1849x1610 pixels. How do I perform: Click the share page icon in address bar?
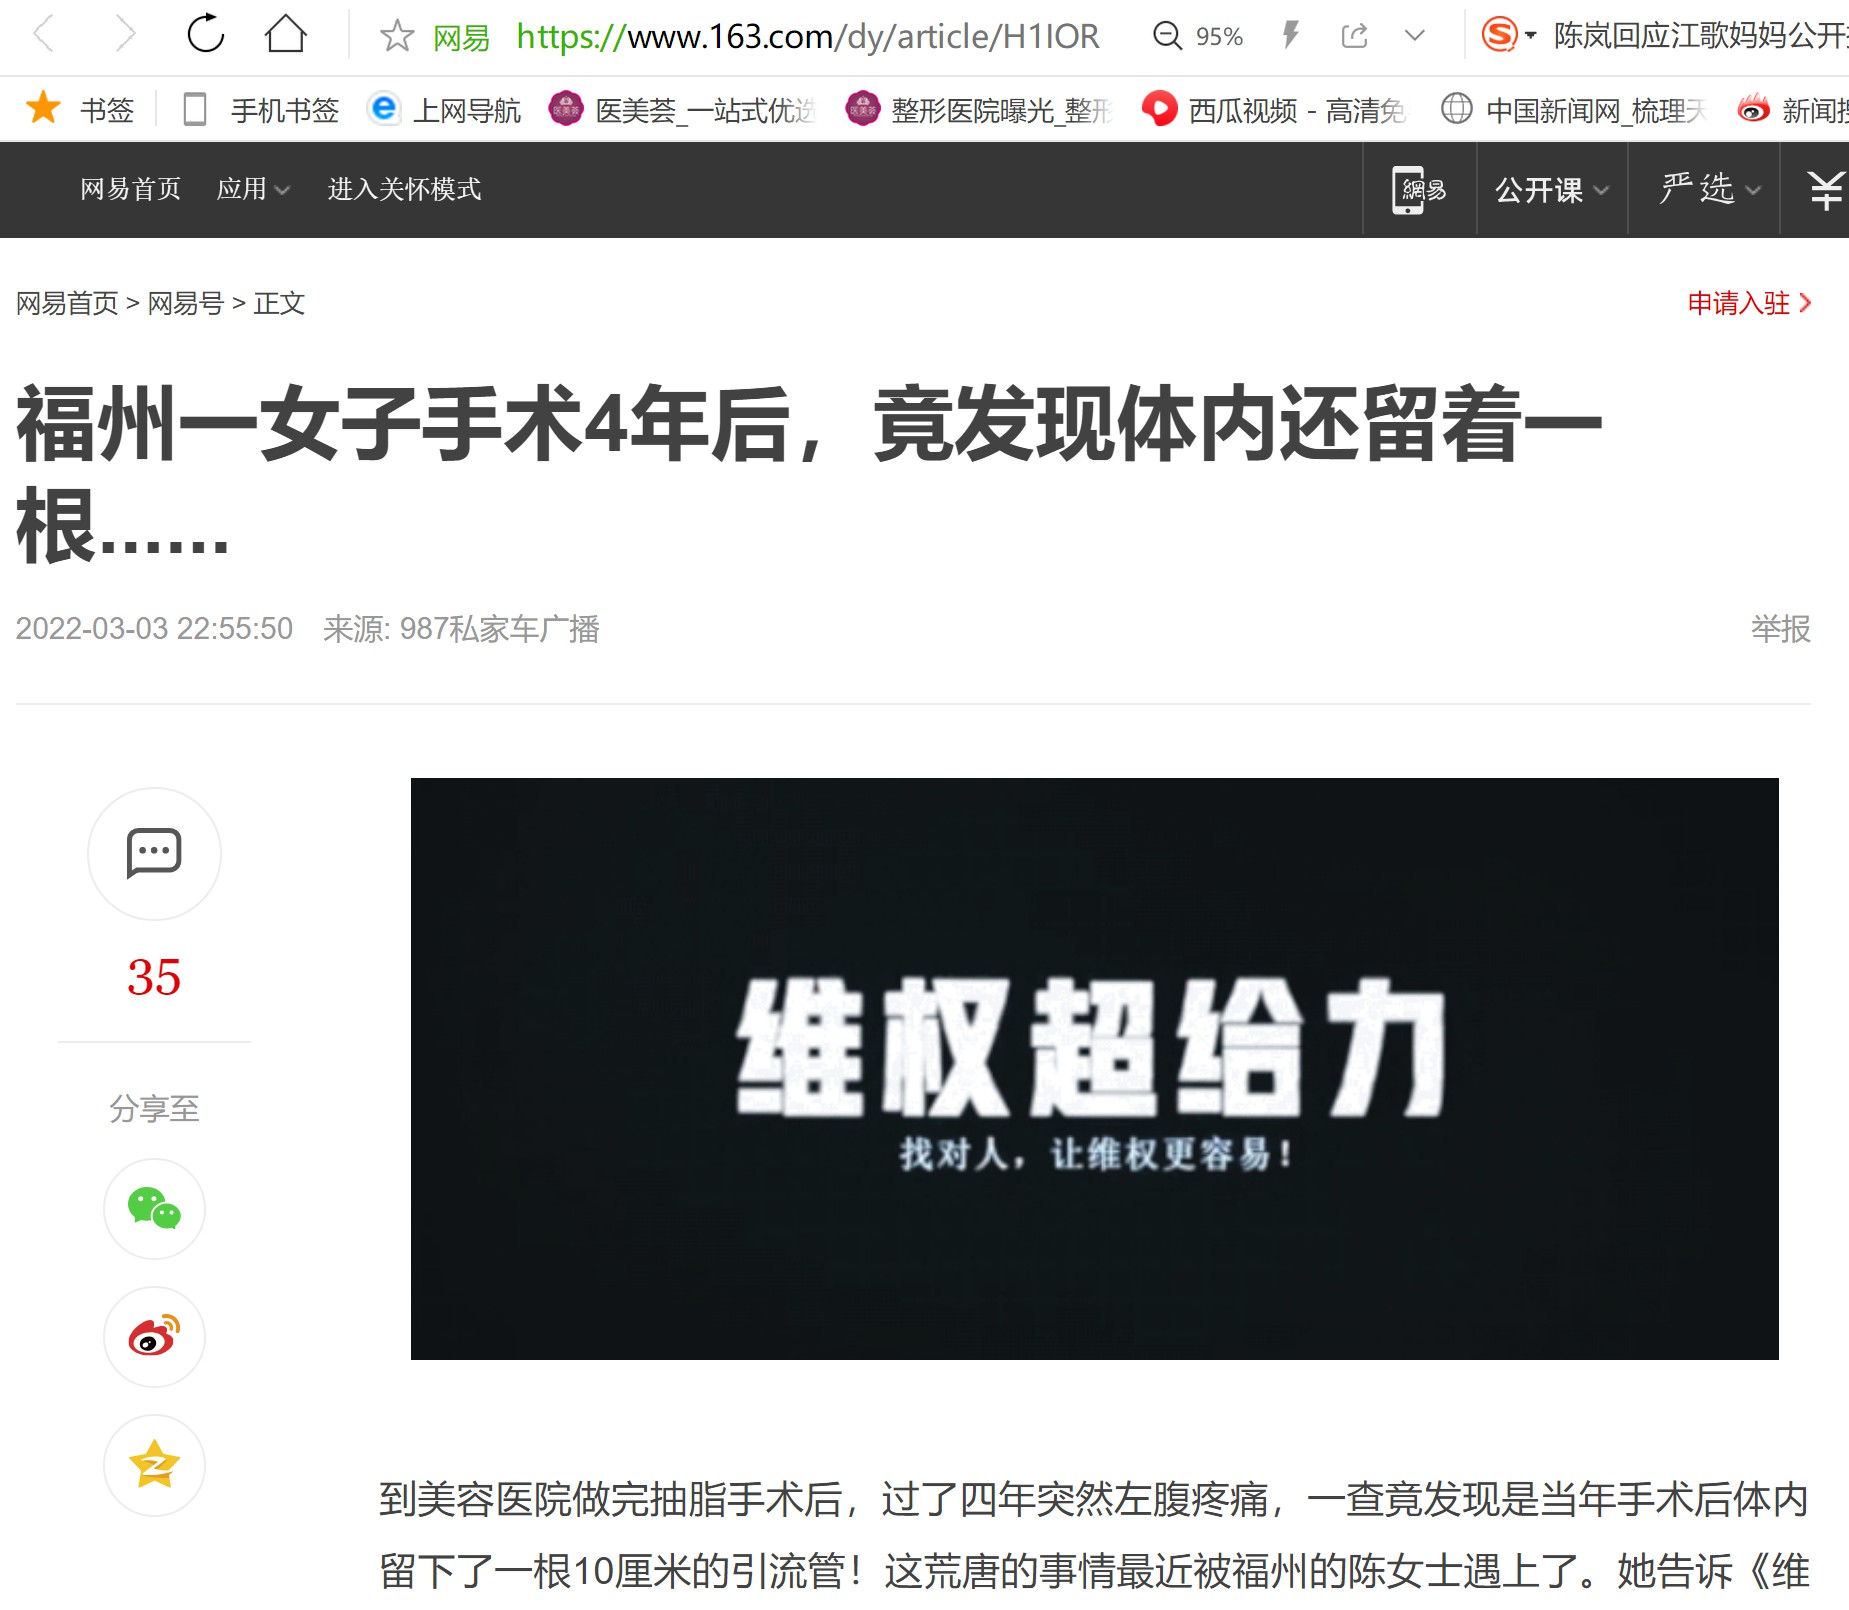(x=1354, y=36)
